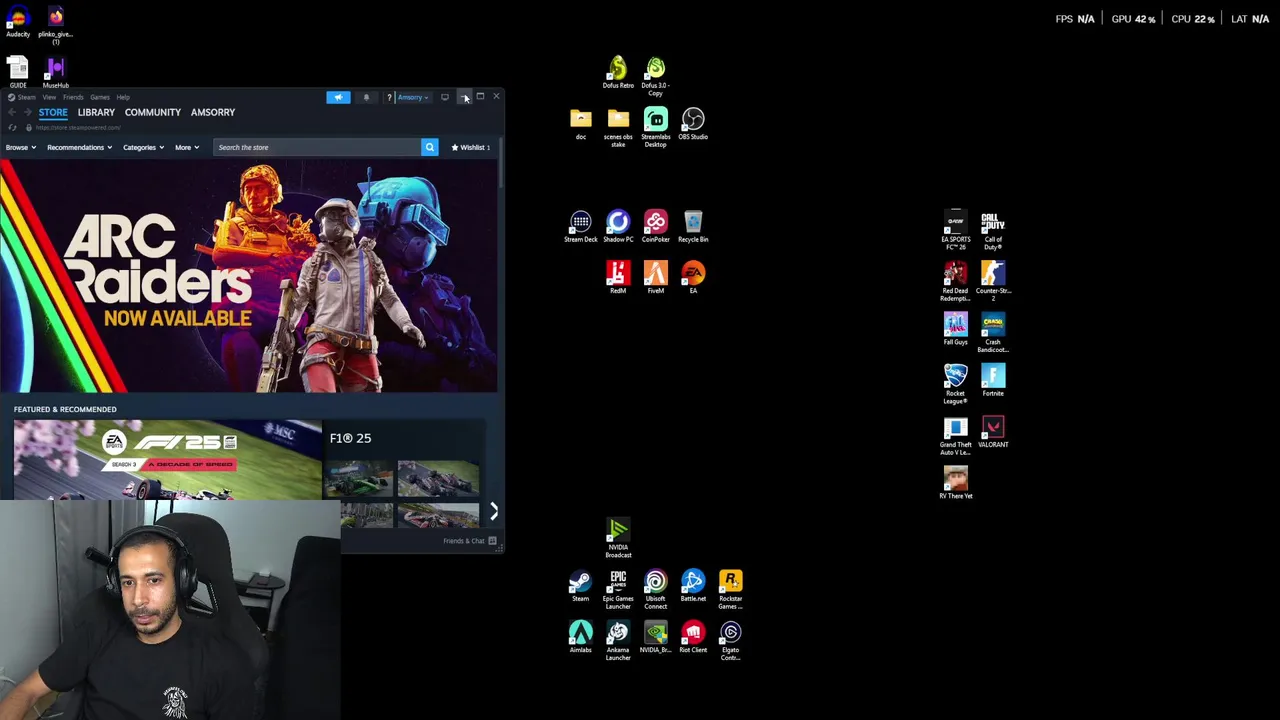This screenshot has height=720, width=1280.
Task: Select the Stream Deck desktop icon
Action: pos(580,226)
